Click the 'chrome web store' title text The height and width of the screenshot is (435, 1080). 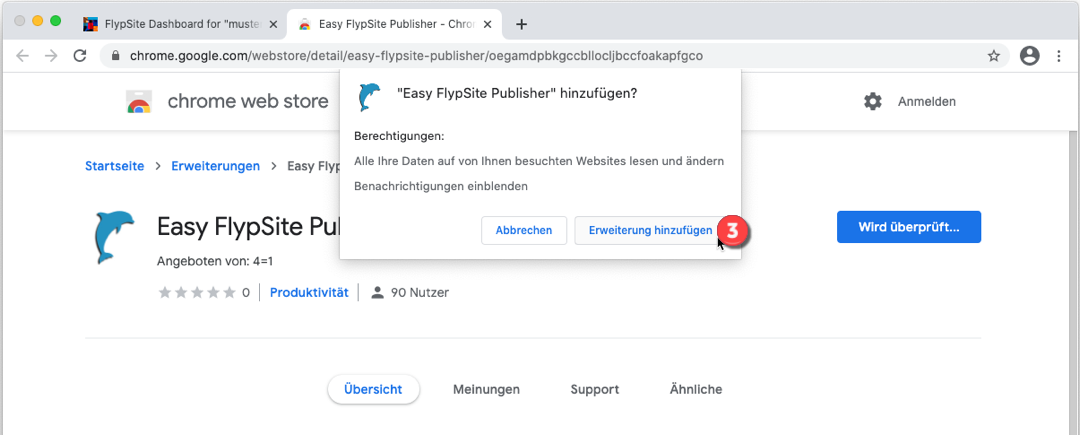(x=248, y=102)
